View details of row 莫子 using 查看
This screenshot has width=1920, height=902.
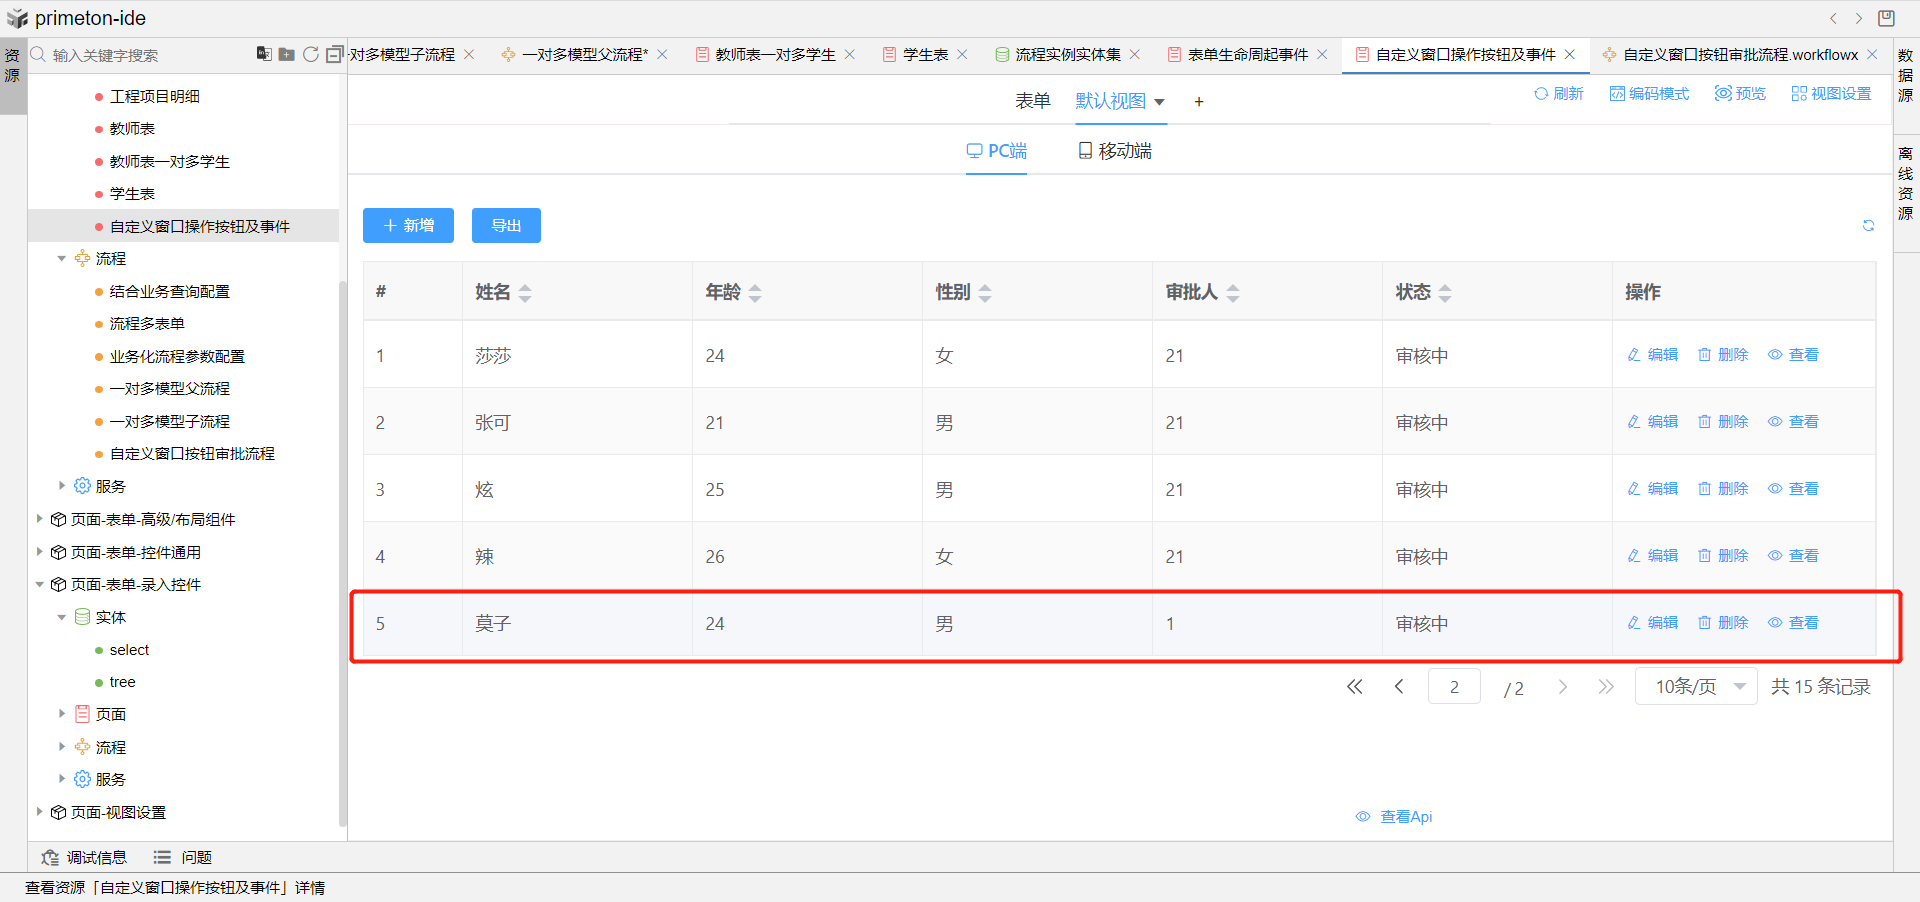tap(1793, 623)
